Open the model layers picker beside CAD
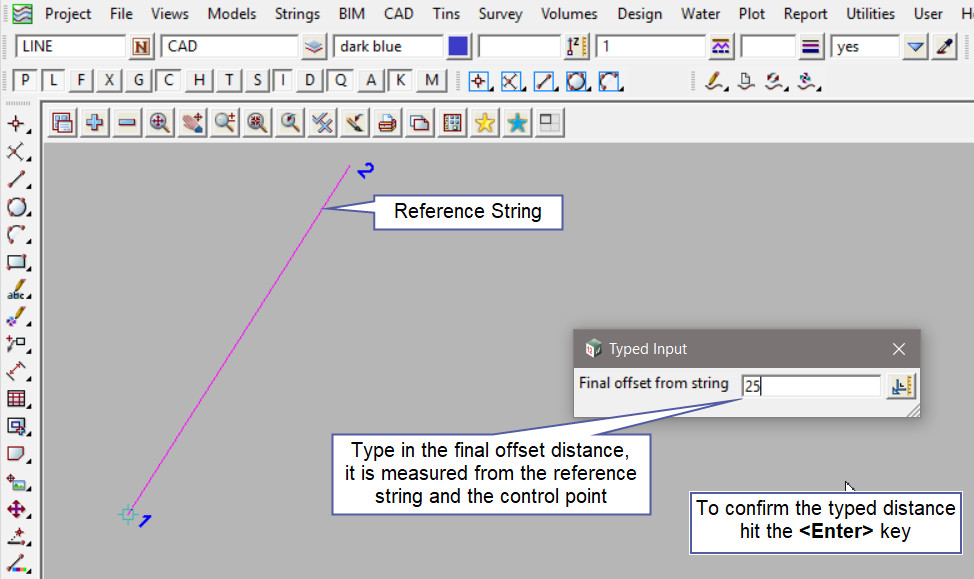Viewport: 974px width, 579px height. 314,47
